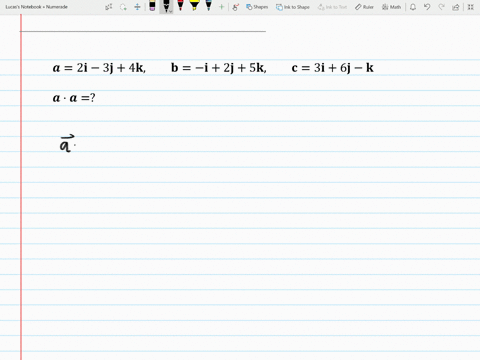Show the Ruler
This screenshot has width=480, height=360.
click(364, 7)
